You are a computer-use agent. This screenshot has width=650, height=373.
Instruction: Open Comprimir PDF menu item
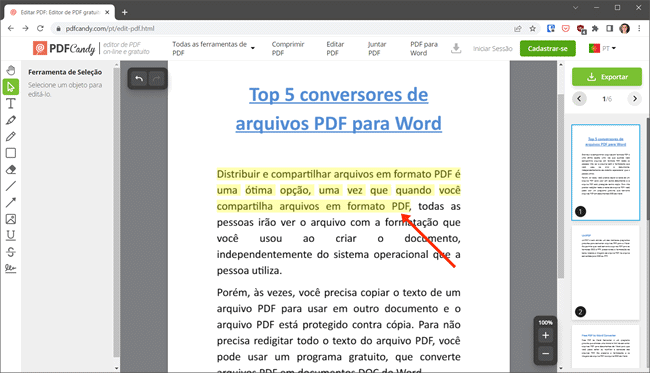[x=288, y=48]
